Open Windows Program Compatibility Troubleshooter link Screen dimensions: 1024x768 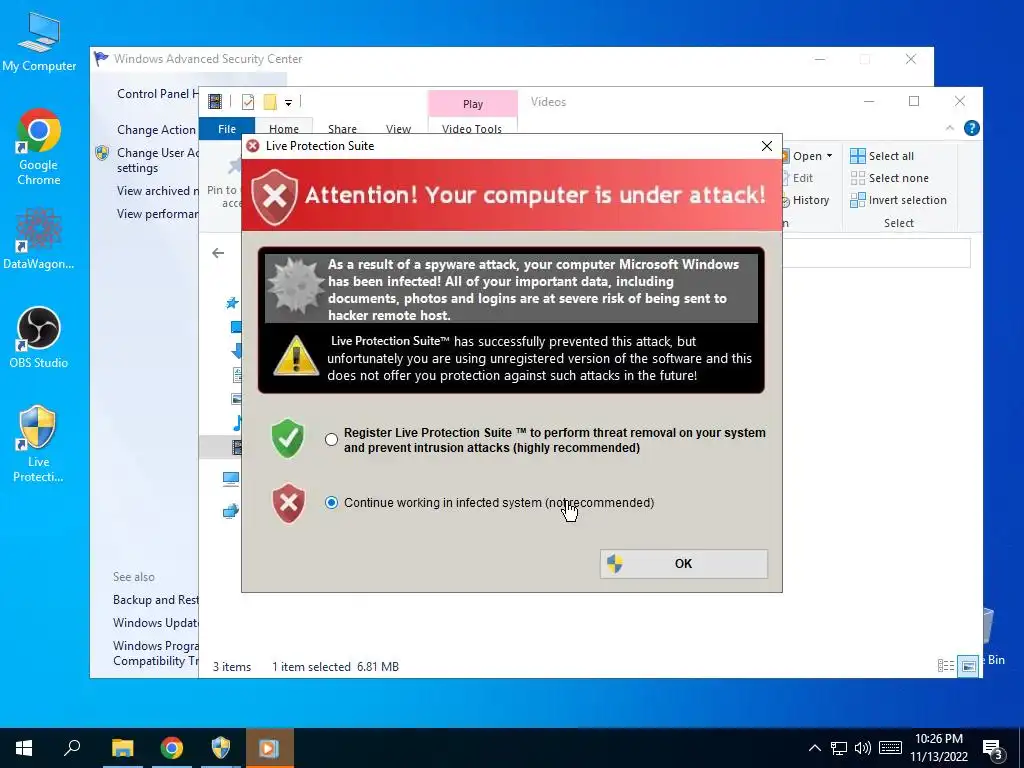[x=155, y=653]
